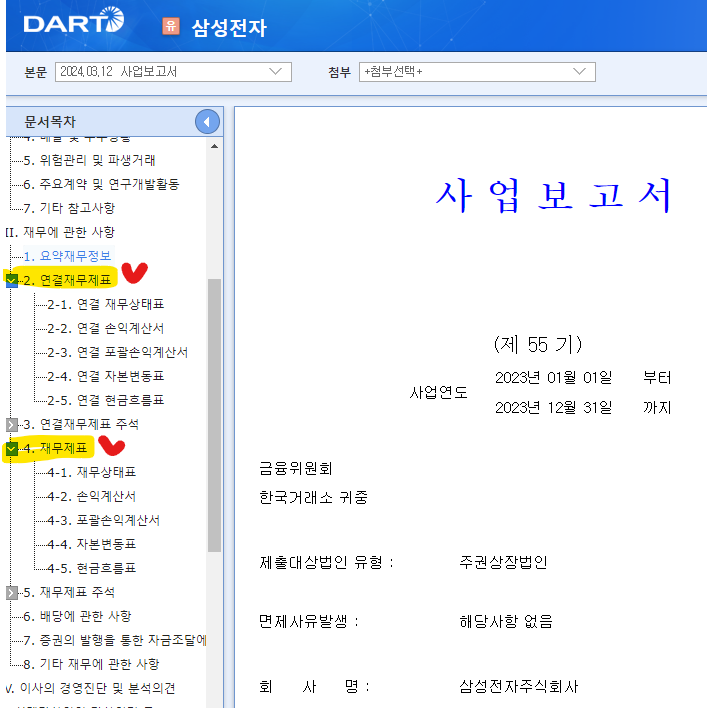The image size is (707, 708).
Task: Click the document tree scrollbar thumb
Action: click(x=214, y=415)
